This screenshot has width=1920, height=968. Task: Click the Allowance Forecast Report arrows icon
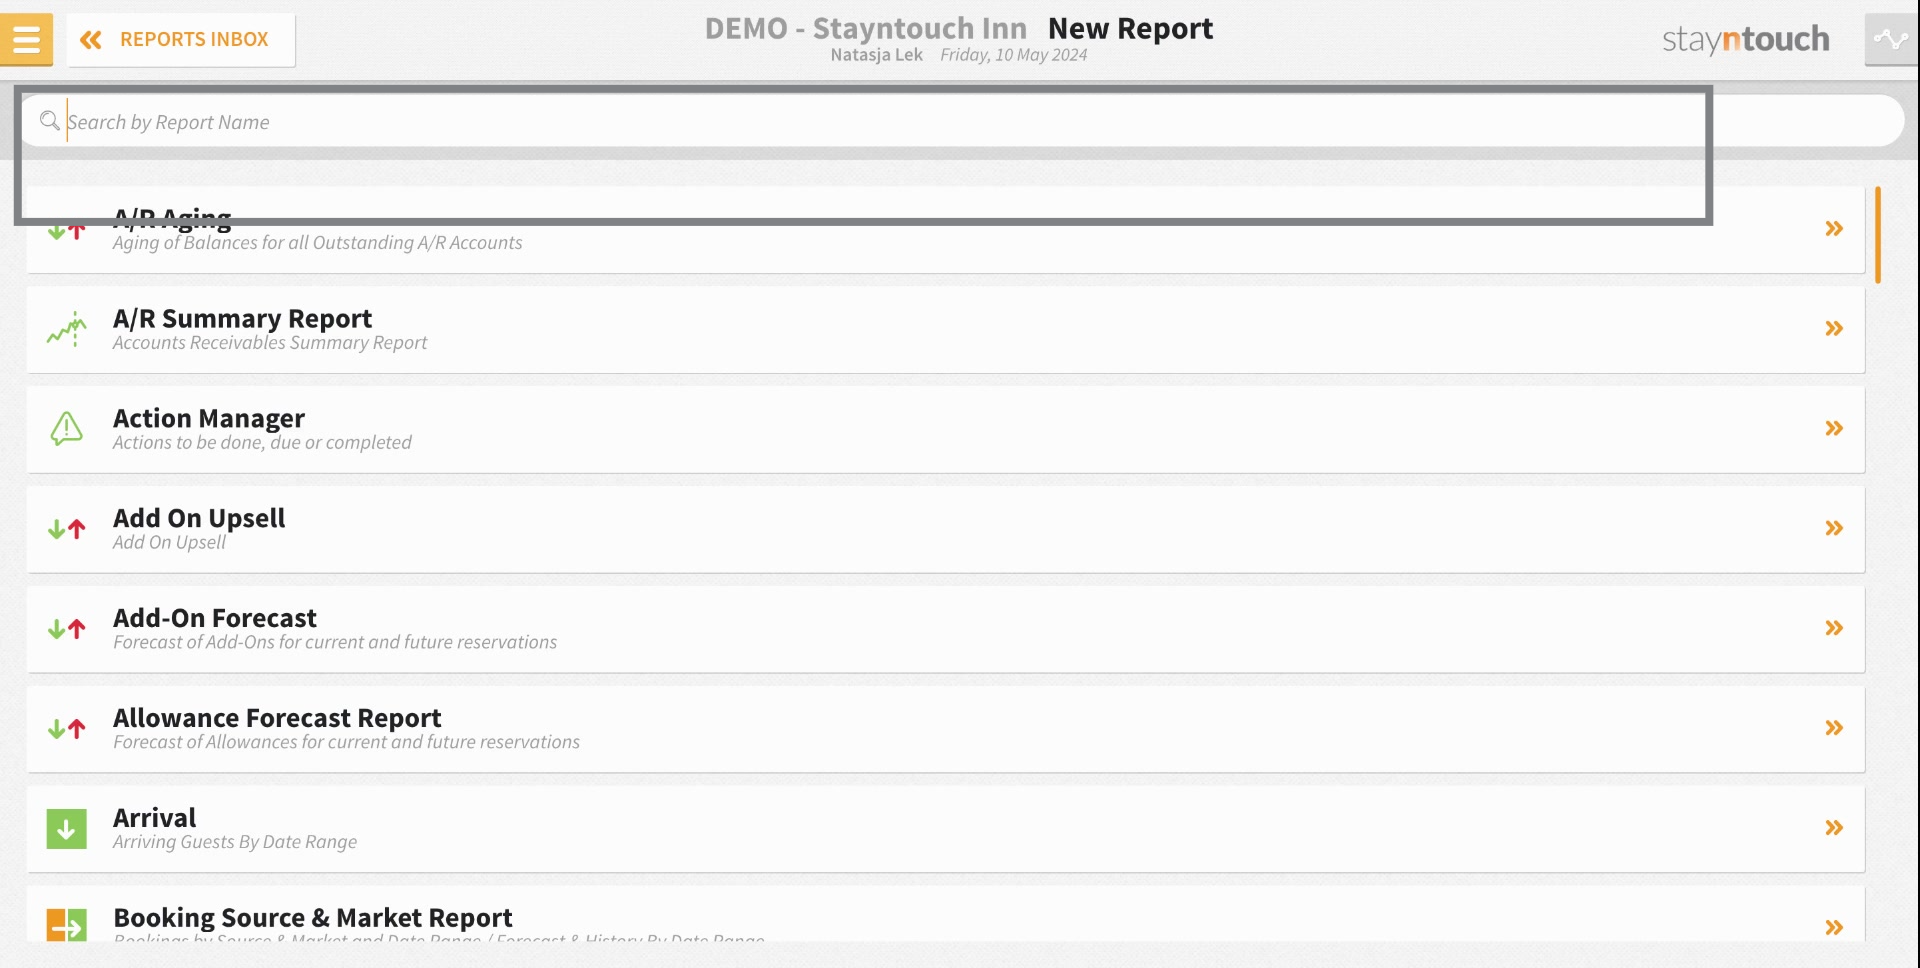pos(67,729)
